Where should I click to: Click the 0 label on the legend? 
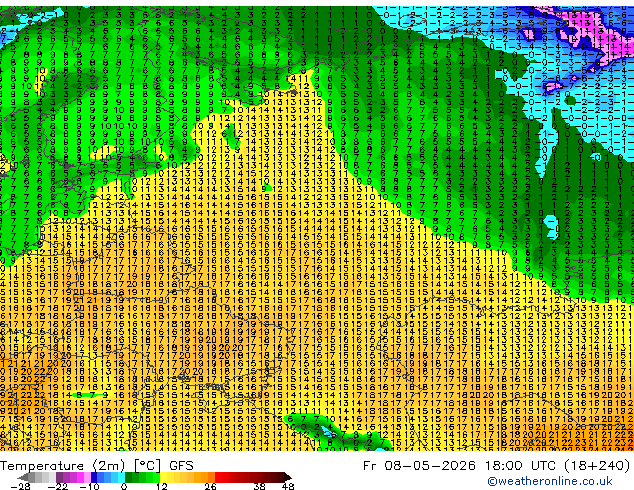[124, 486]
